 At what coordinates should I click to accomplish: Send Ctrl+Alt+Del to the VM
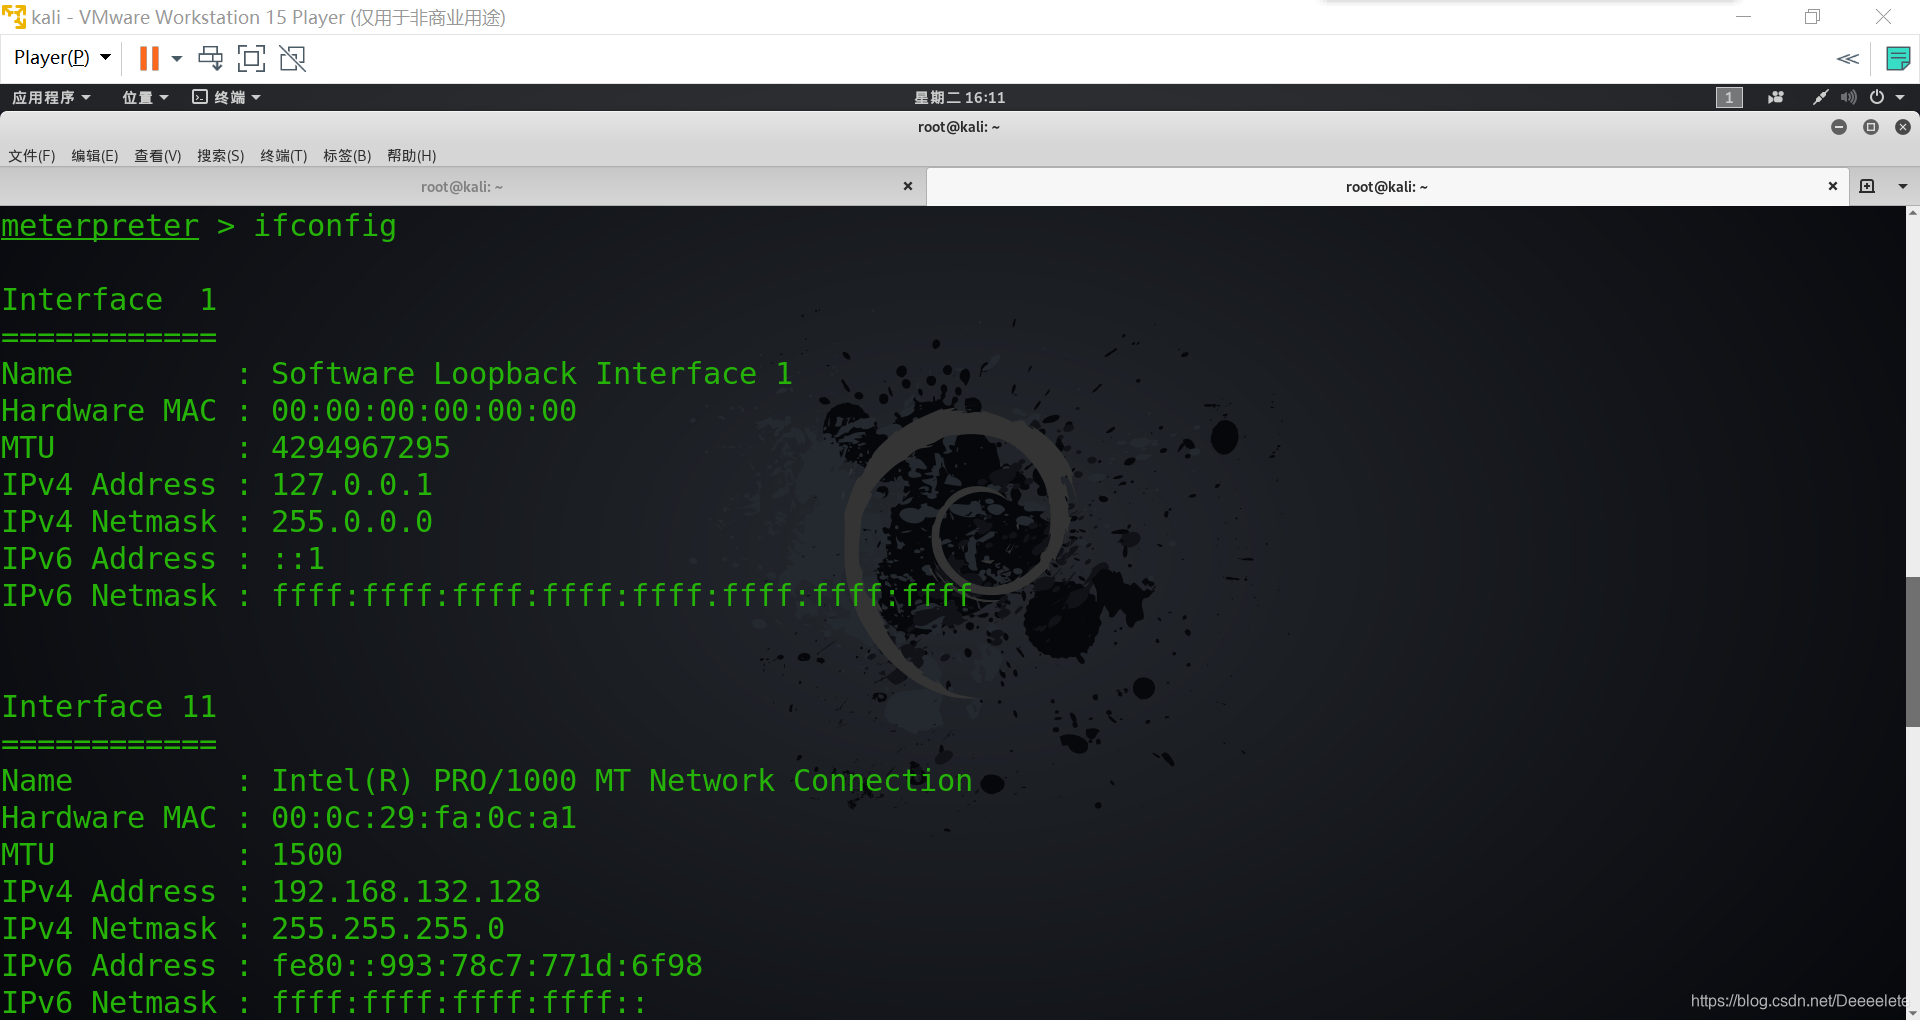coord(211,58)
